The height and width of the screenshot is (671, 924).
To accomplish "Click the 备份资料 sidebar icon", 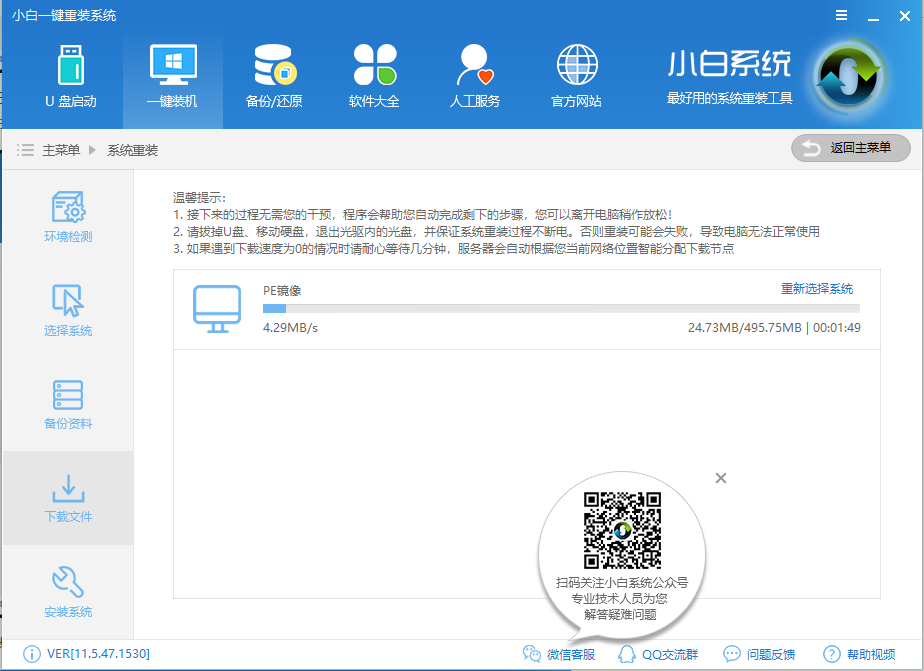I will point(67,396).
